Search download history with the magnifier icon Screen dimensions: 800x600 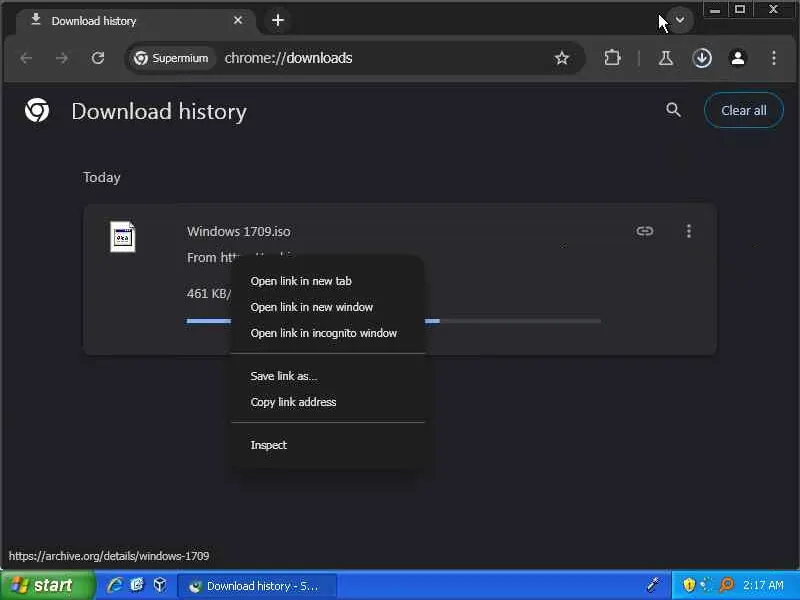(673, 110)
